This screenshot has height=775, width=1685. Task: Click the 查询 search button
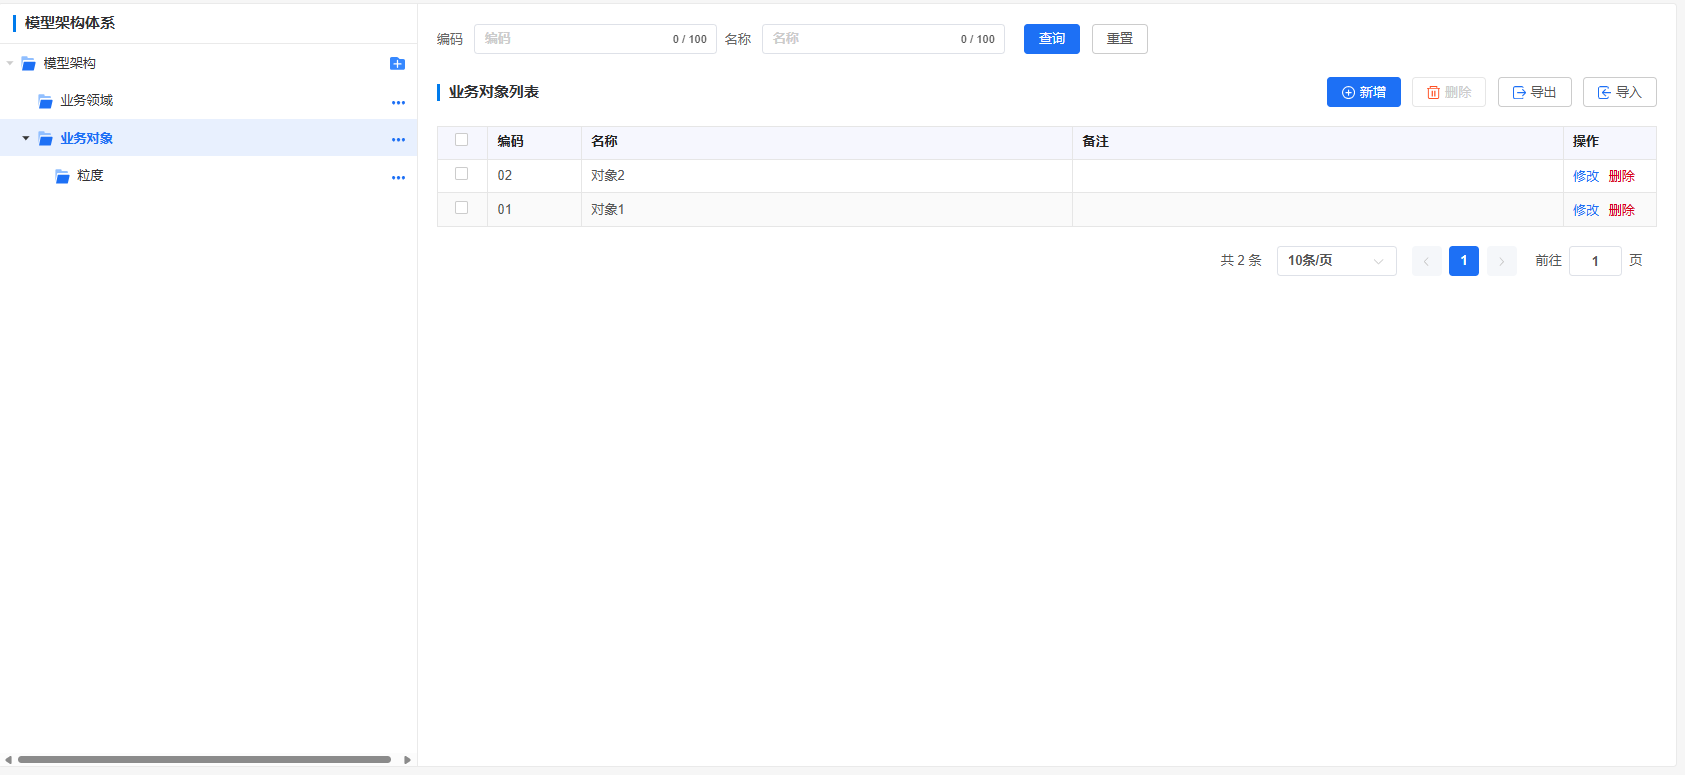click(x=1051, y=39)
